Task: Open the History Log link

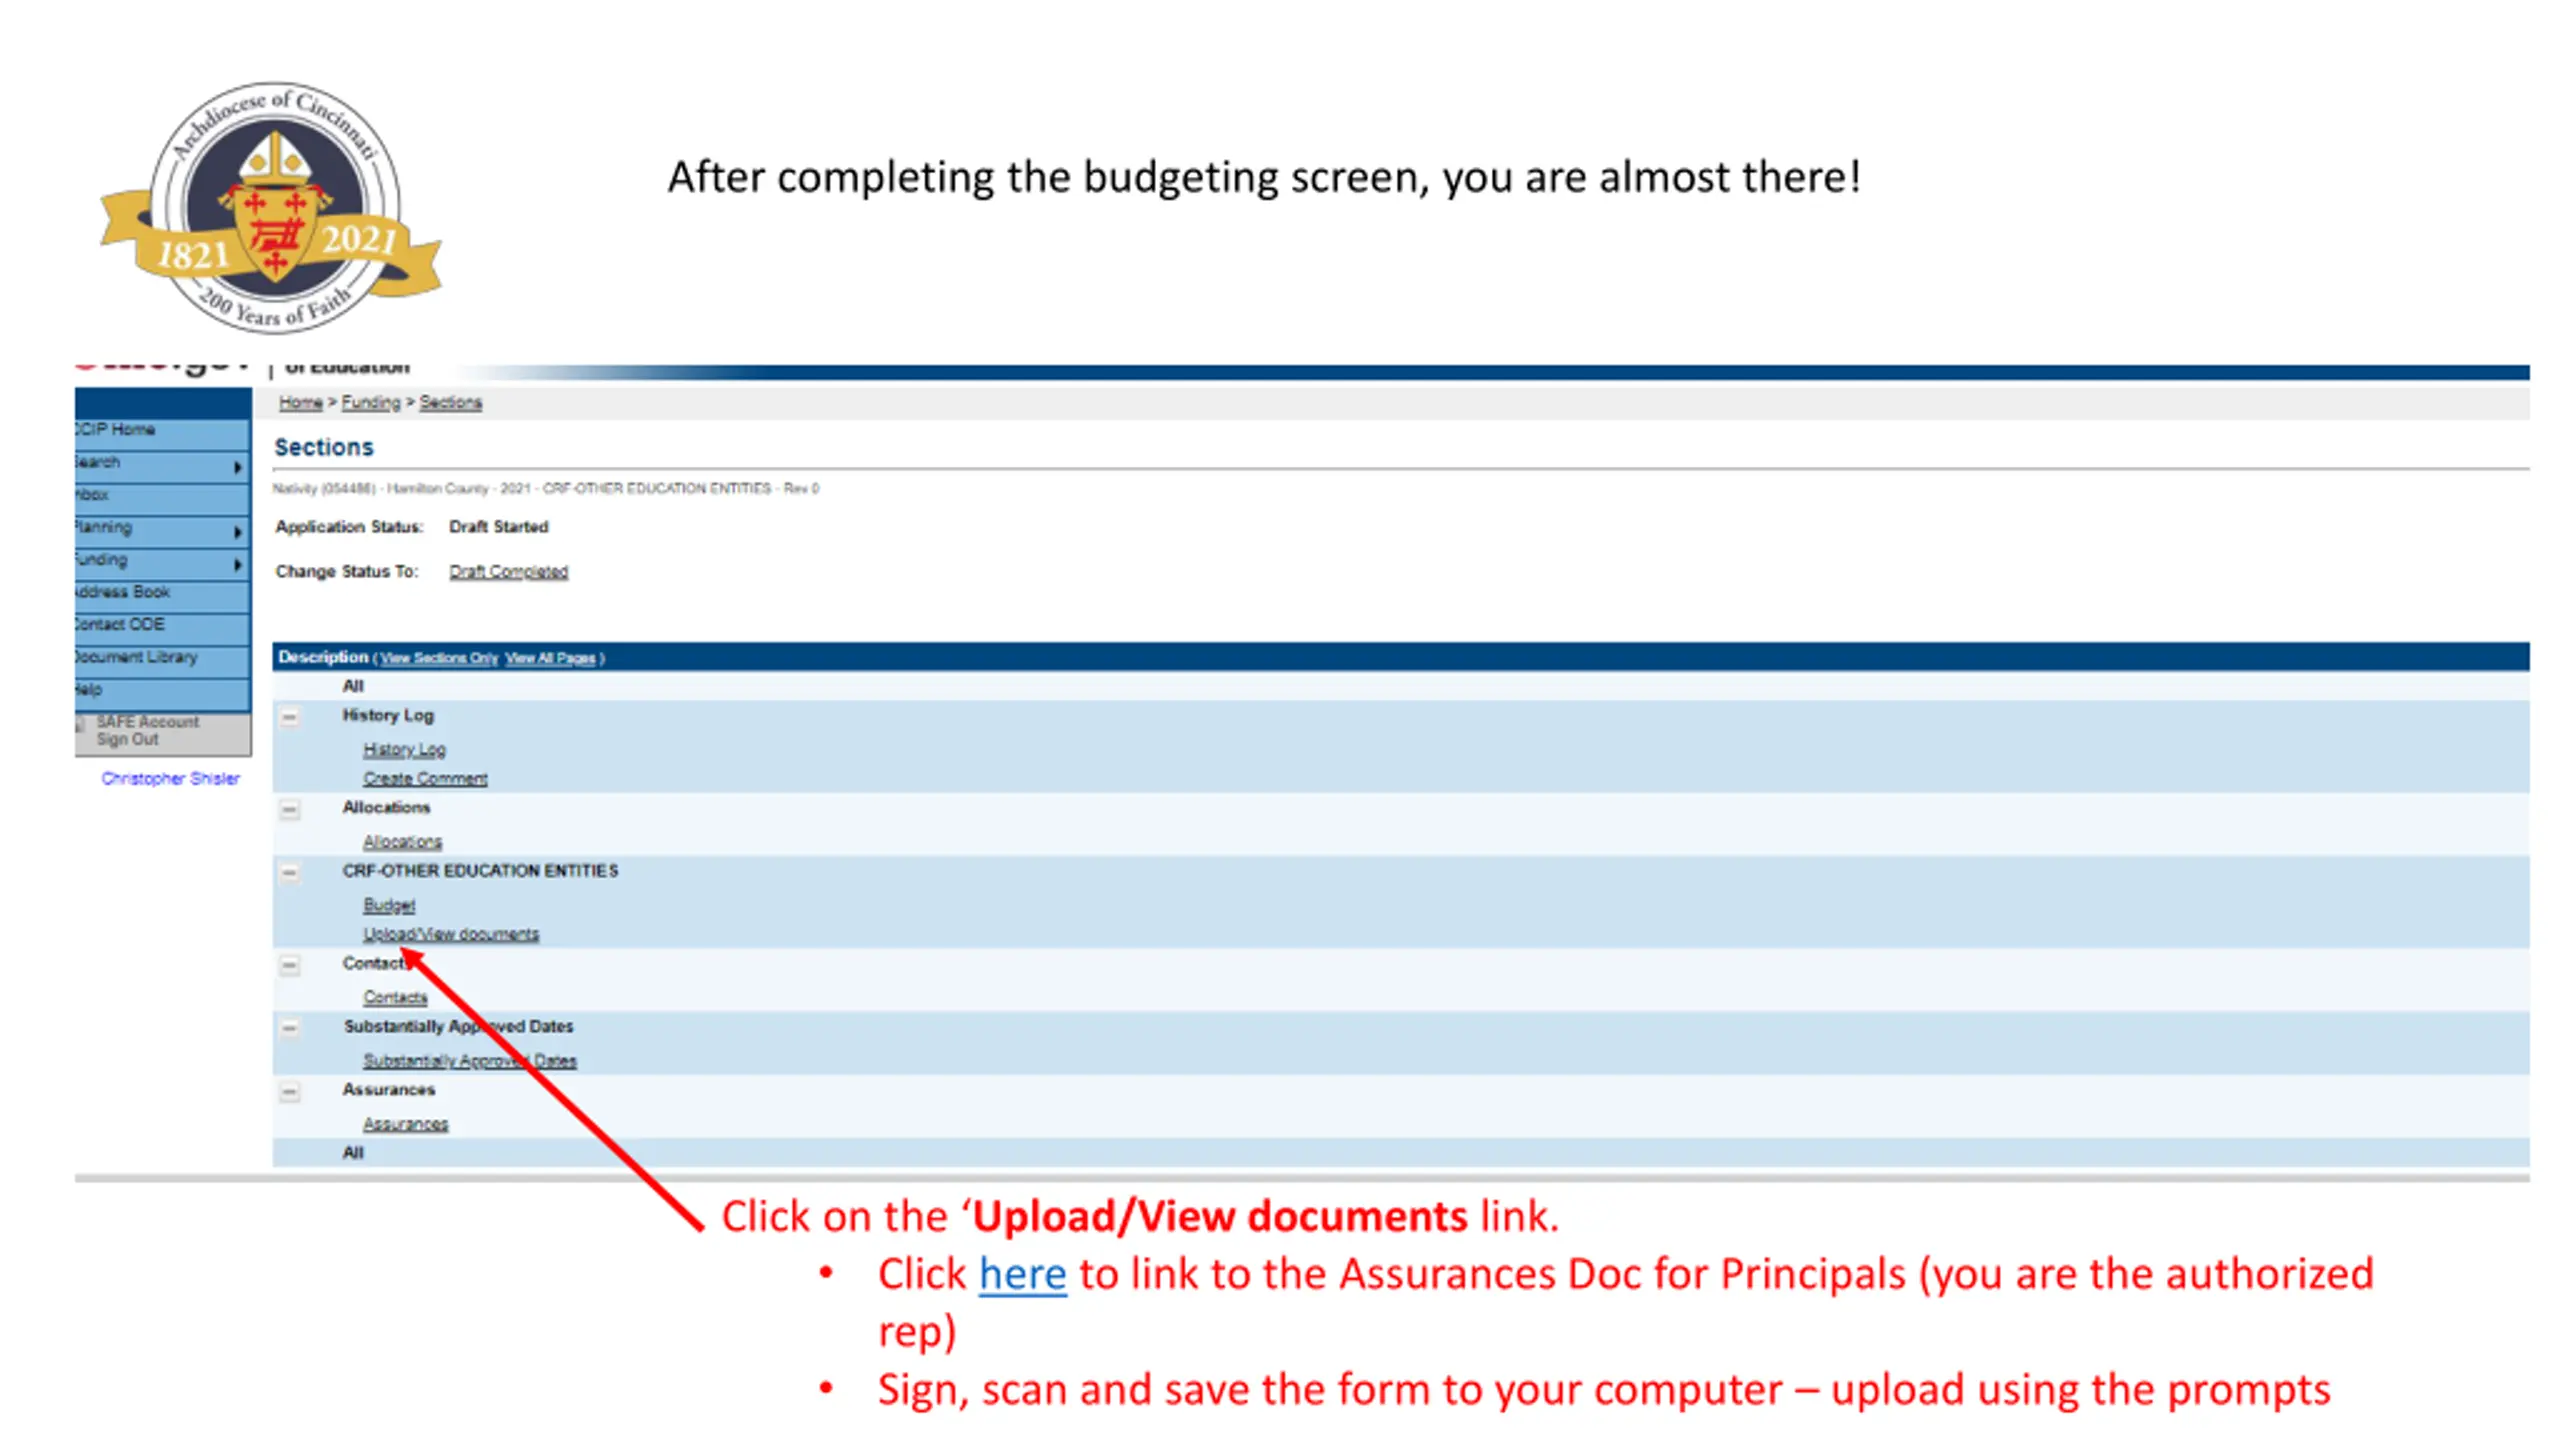Action: tap(404, 749)
